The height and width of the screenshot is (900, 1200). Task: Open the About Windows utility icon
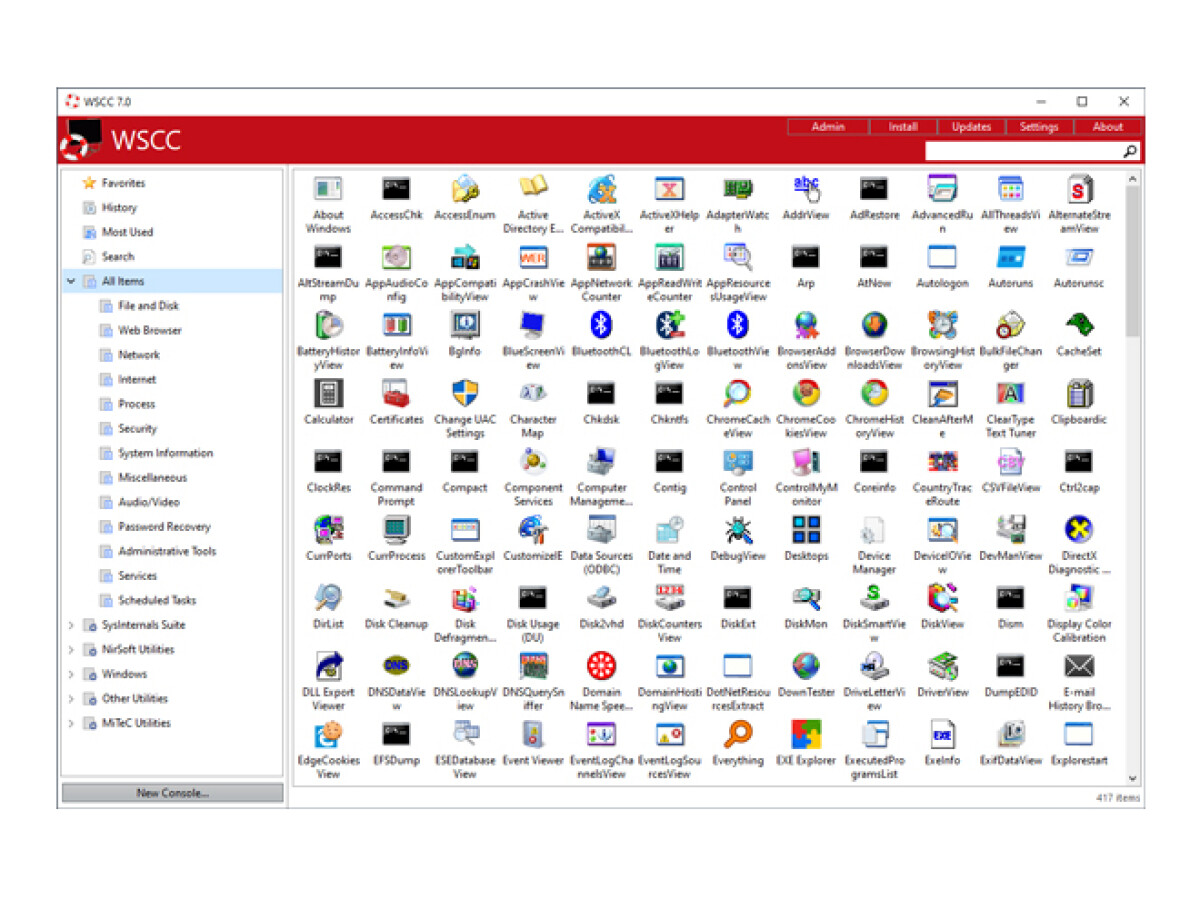click(x=328, y=188)
